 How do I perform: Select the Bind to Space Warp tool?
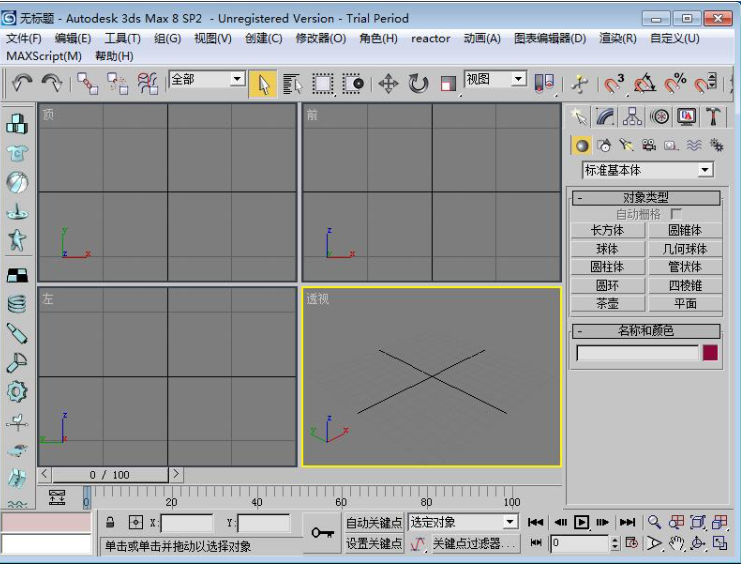click(147, 84)
